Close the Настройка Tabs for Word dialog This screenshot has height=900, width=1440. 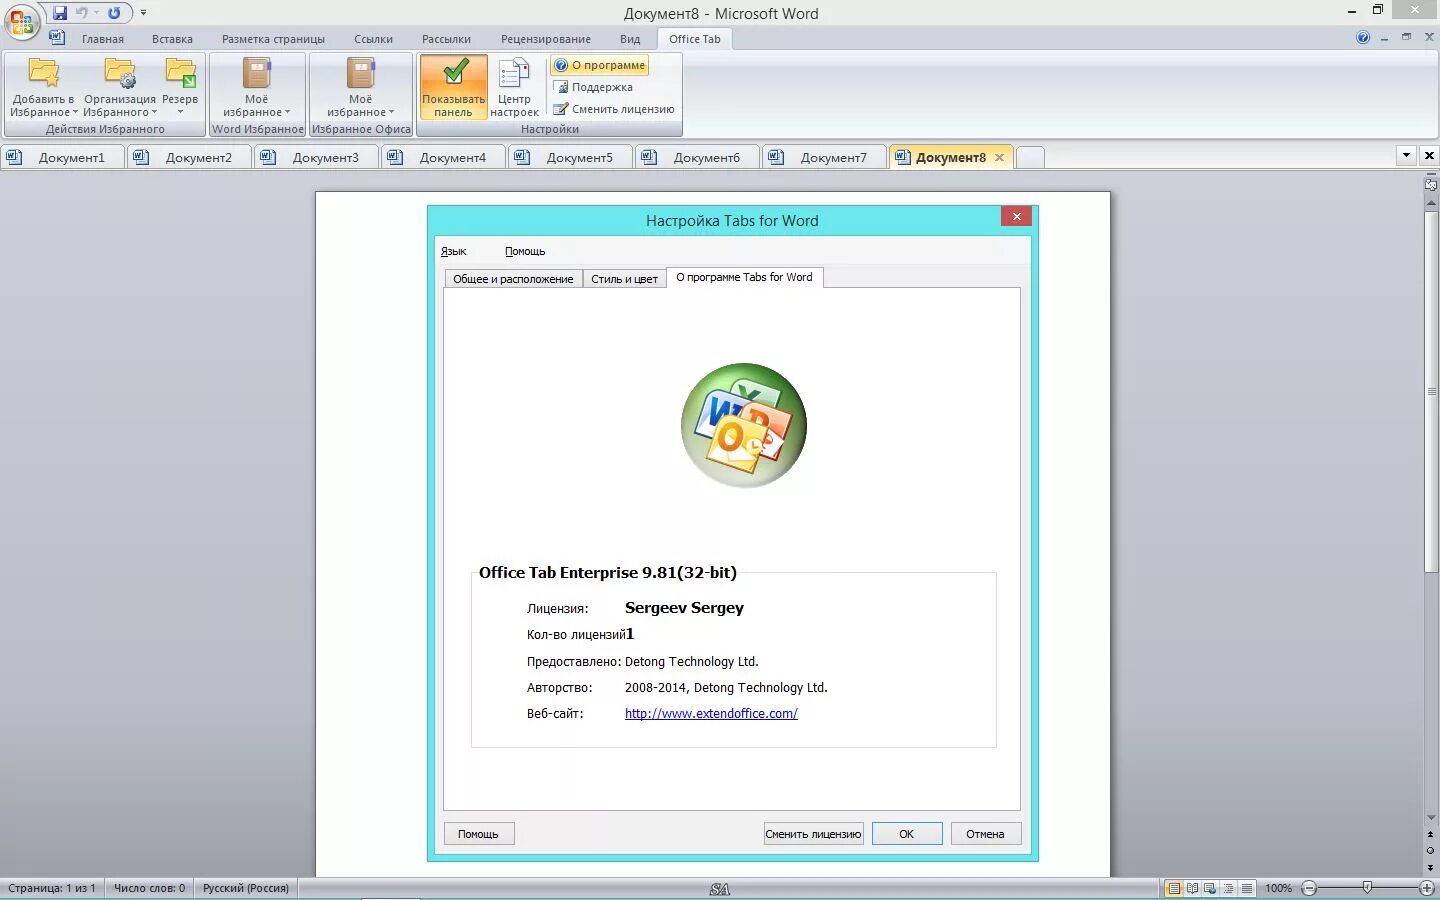(x=1016, y=216)
